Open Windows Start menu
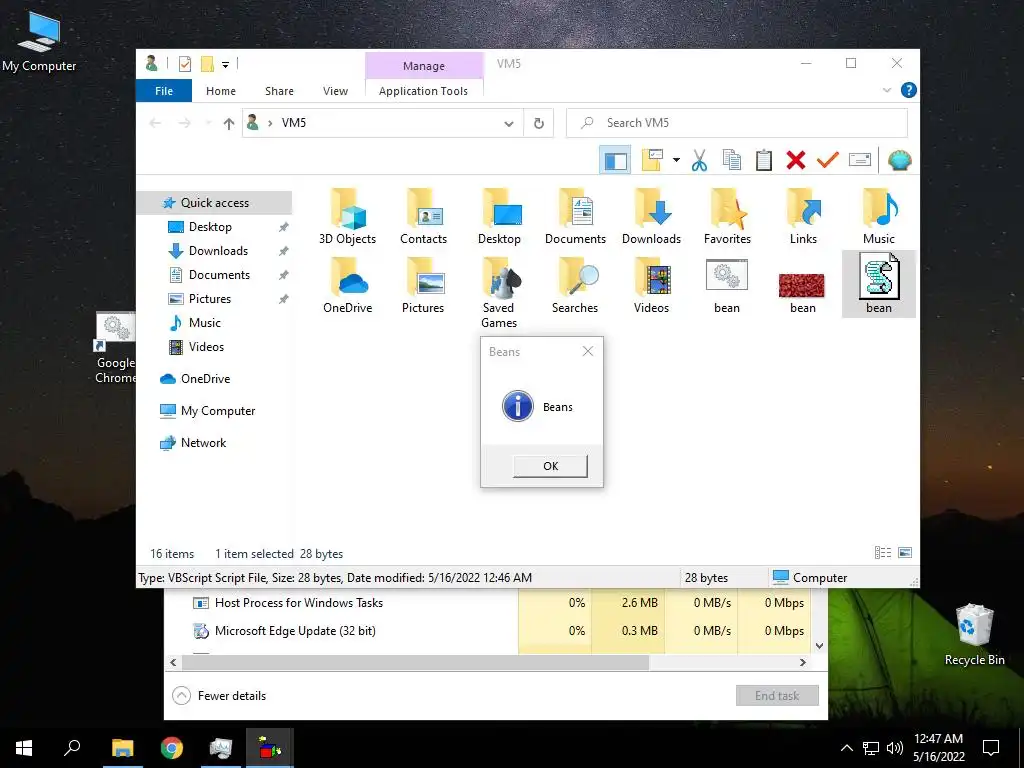 (x=24, y=748)
